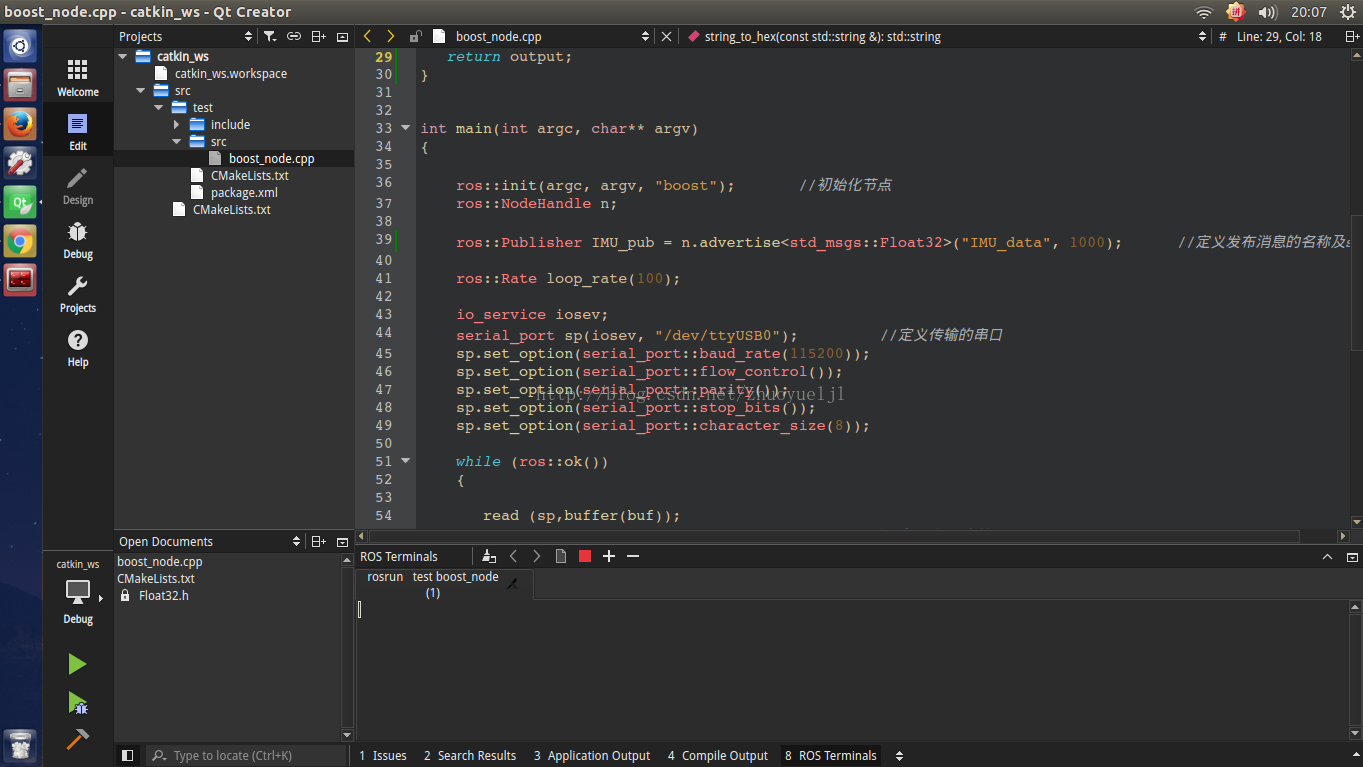Select catkin_ws.workspace file

tap(231, 73)
